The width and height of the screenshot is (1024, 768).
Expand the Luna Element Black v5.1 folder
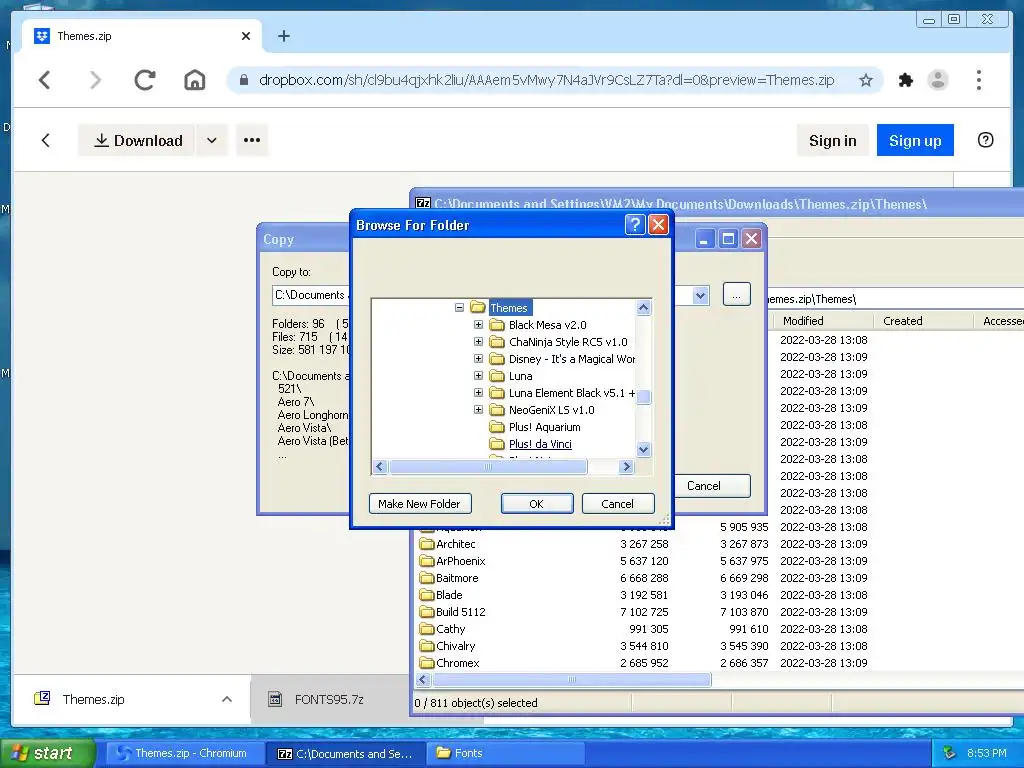click(x=478, y=392)
